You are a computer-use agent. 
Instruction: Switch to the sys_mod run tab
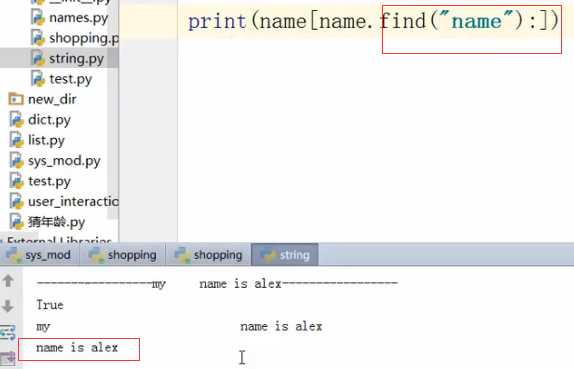click(40, 255)
